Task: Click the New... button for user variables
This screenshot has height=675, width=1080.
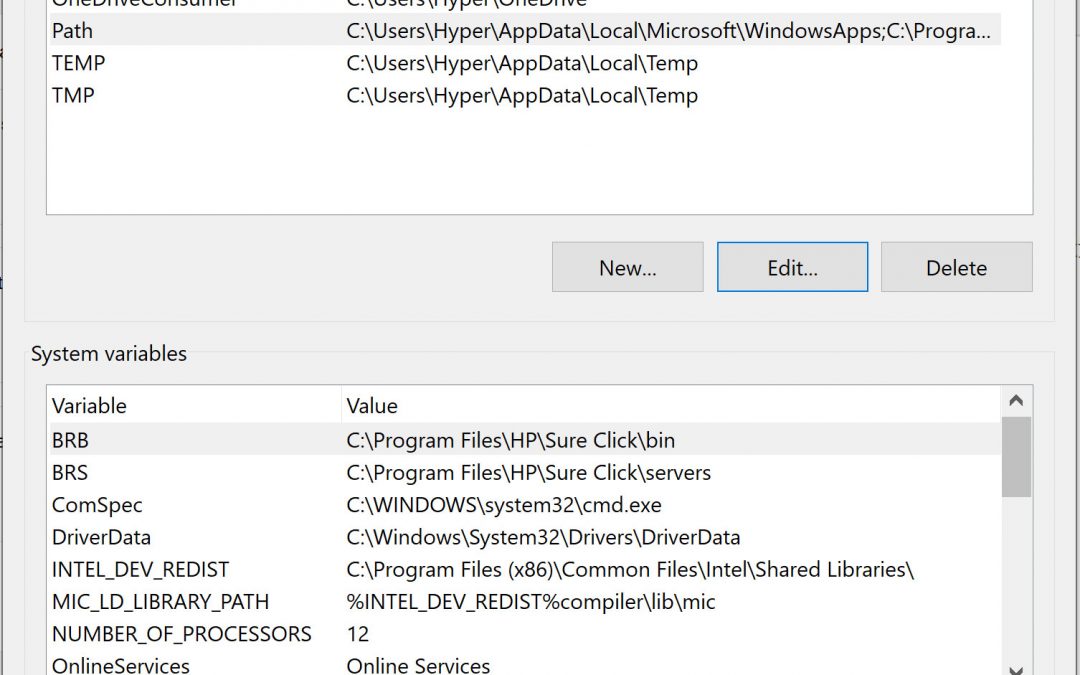Action: [x=627, y=267]
